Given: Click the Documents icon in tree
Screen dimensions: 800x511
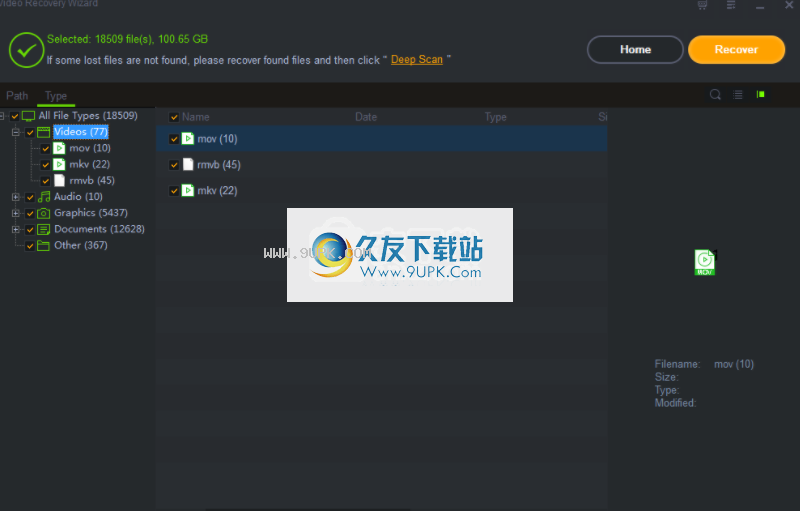Looking at the screenshot, I should (44, 229).
